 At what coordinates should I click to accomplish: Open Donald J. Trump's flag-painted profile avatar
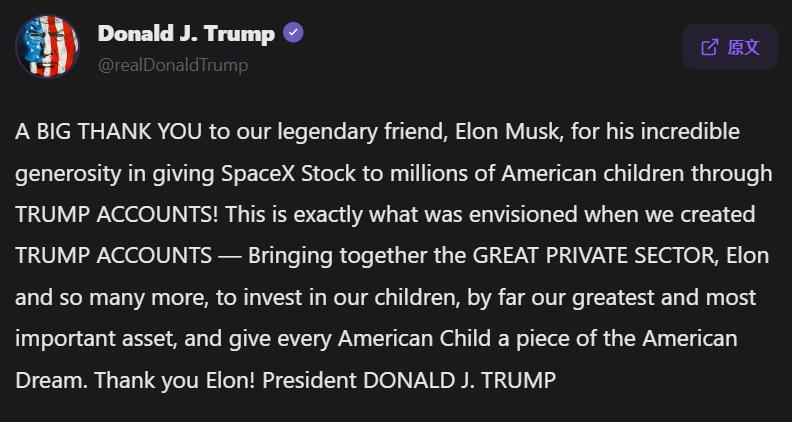[47, 46]
